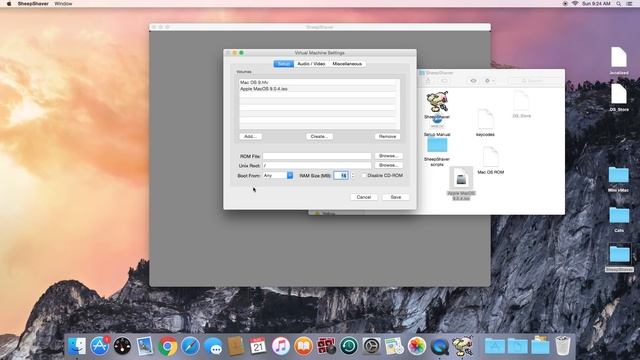Switch to the Setup tab

(284, 64)
